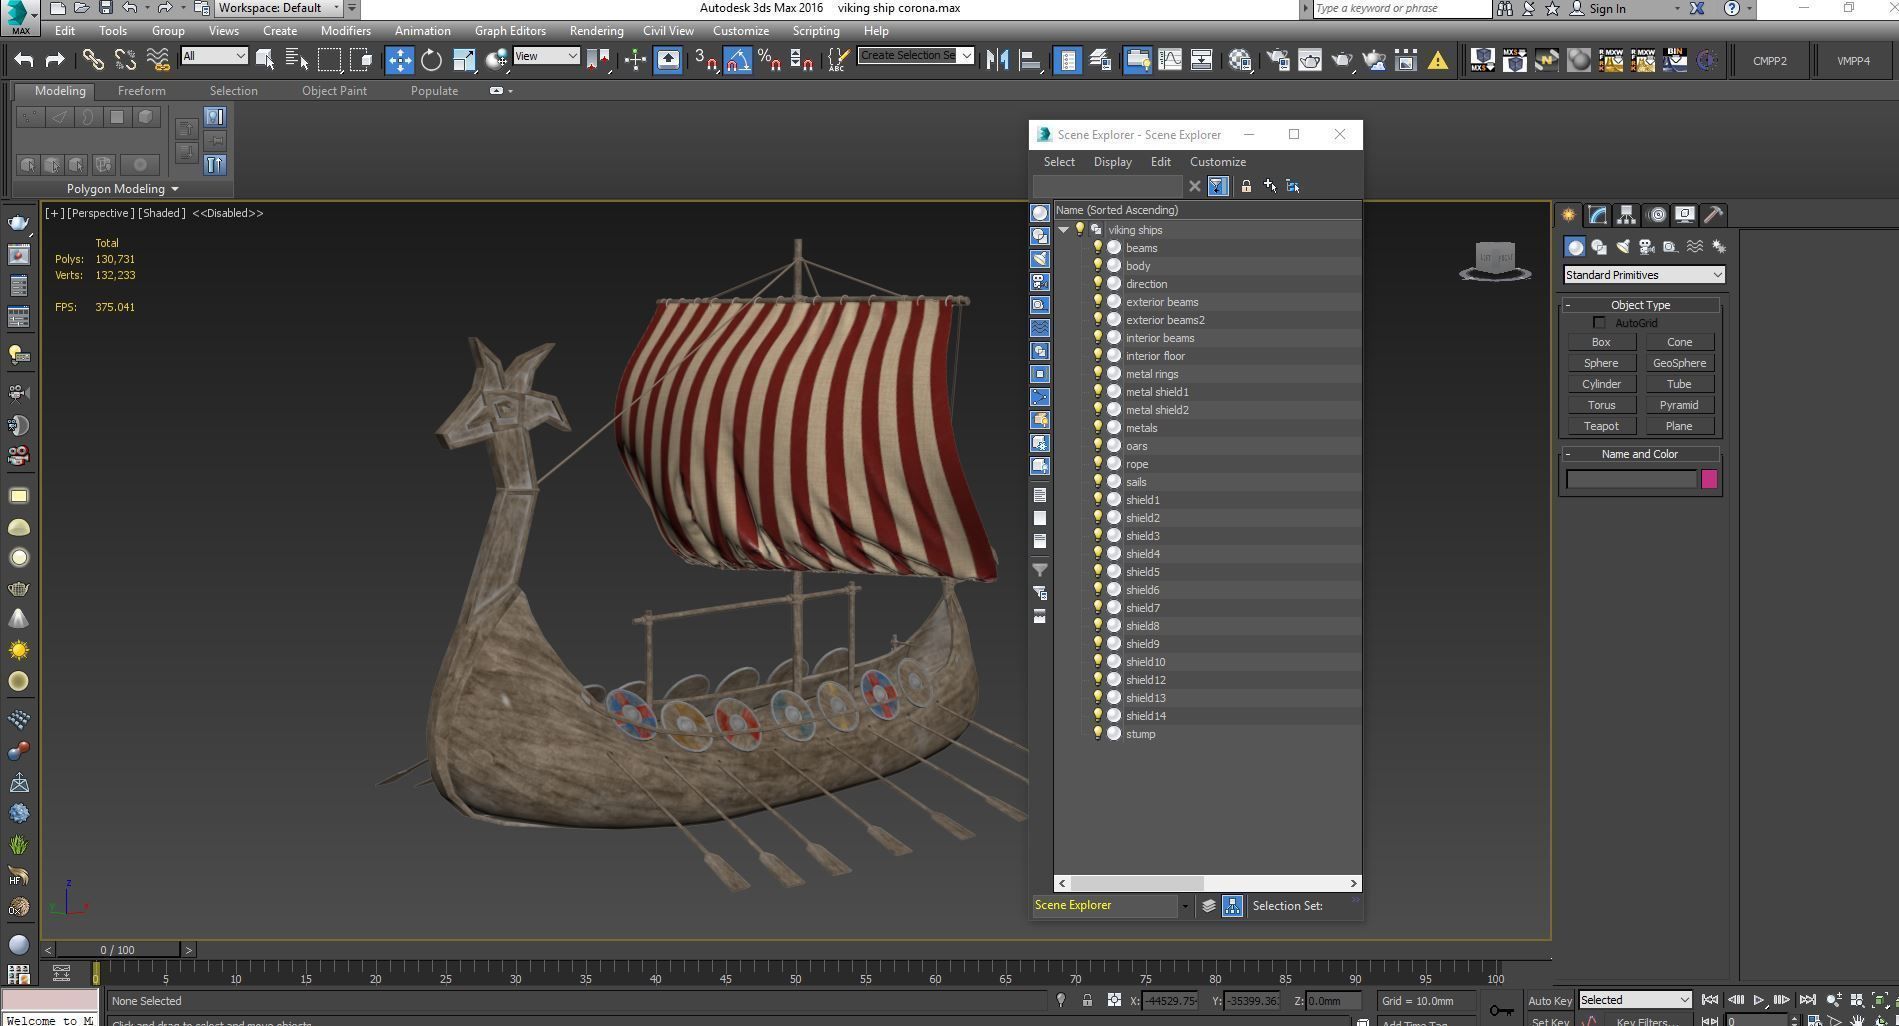Click the Select and Link chain icon

click(93, 60)
